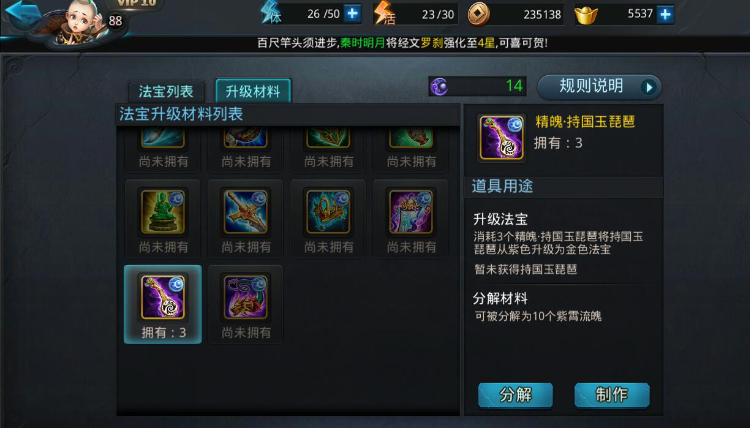
Task: Select the owned pipa material (拥有：3)
Action: pos(163,304)
